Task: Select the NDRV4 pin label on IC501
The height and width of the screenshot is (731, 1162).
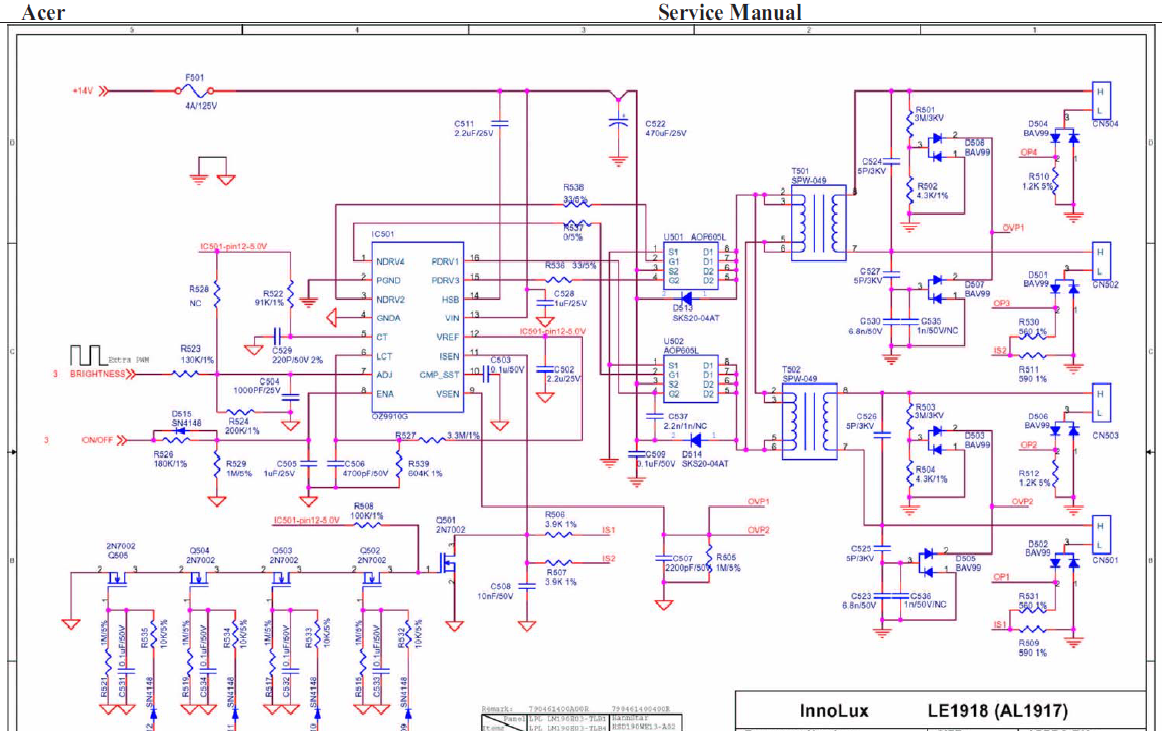Action: [390, 262]
